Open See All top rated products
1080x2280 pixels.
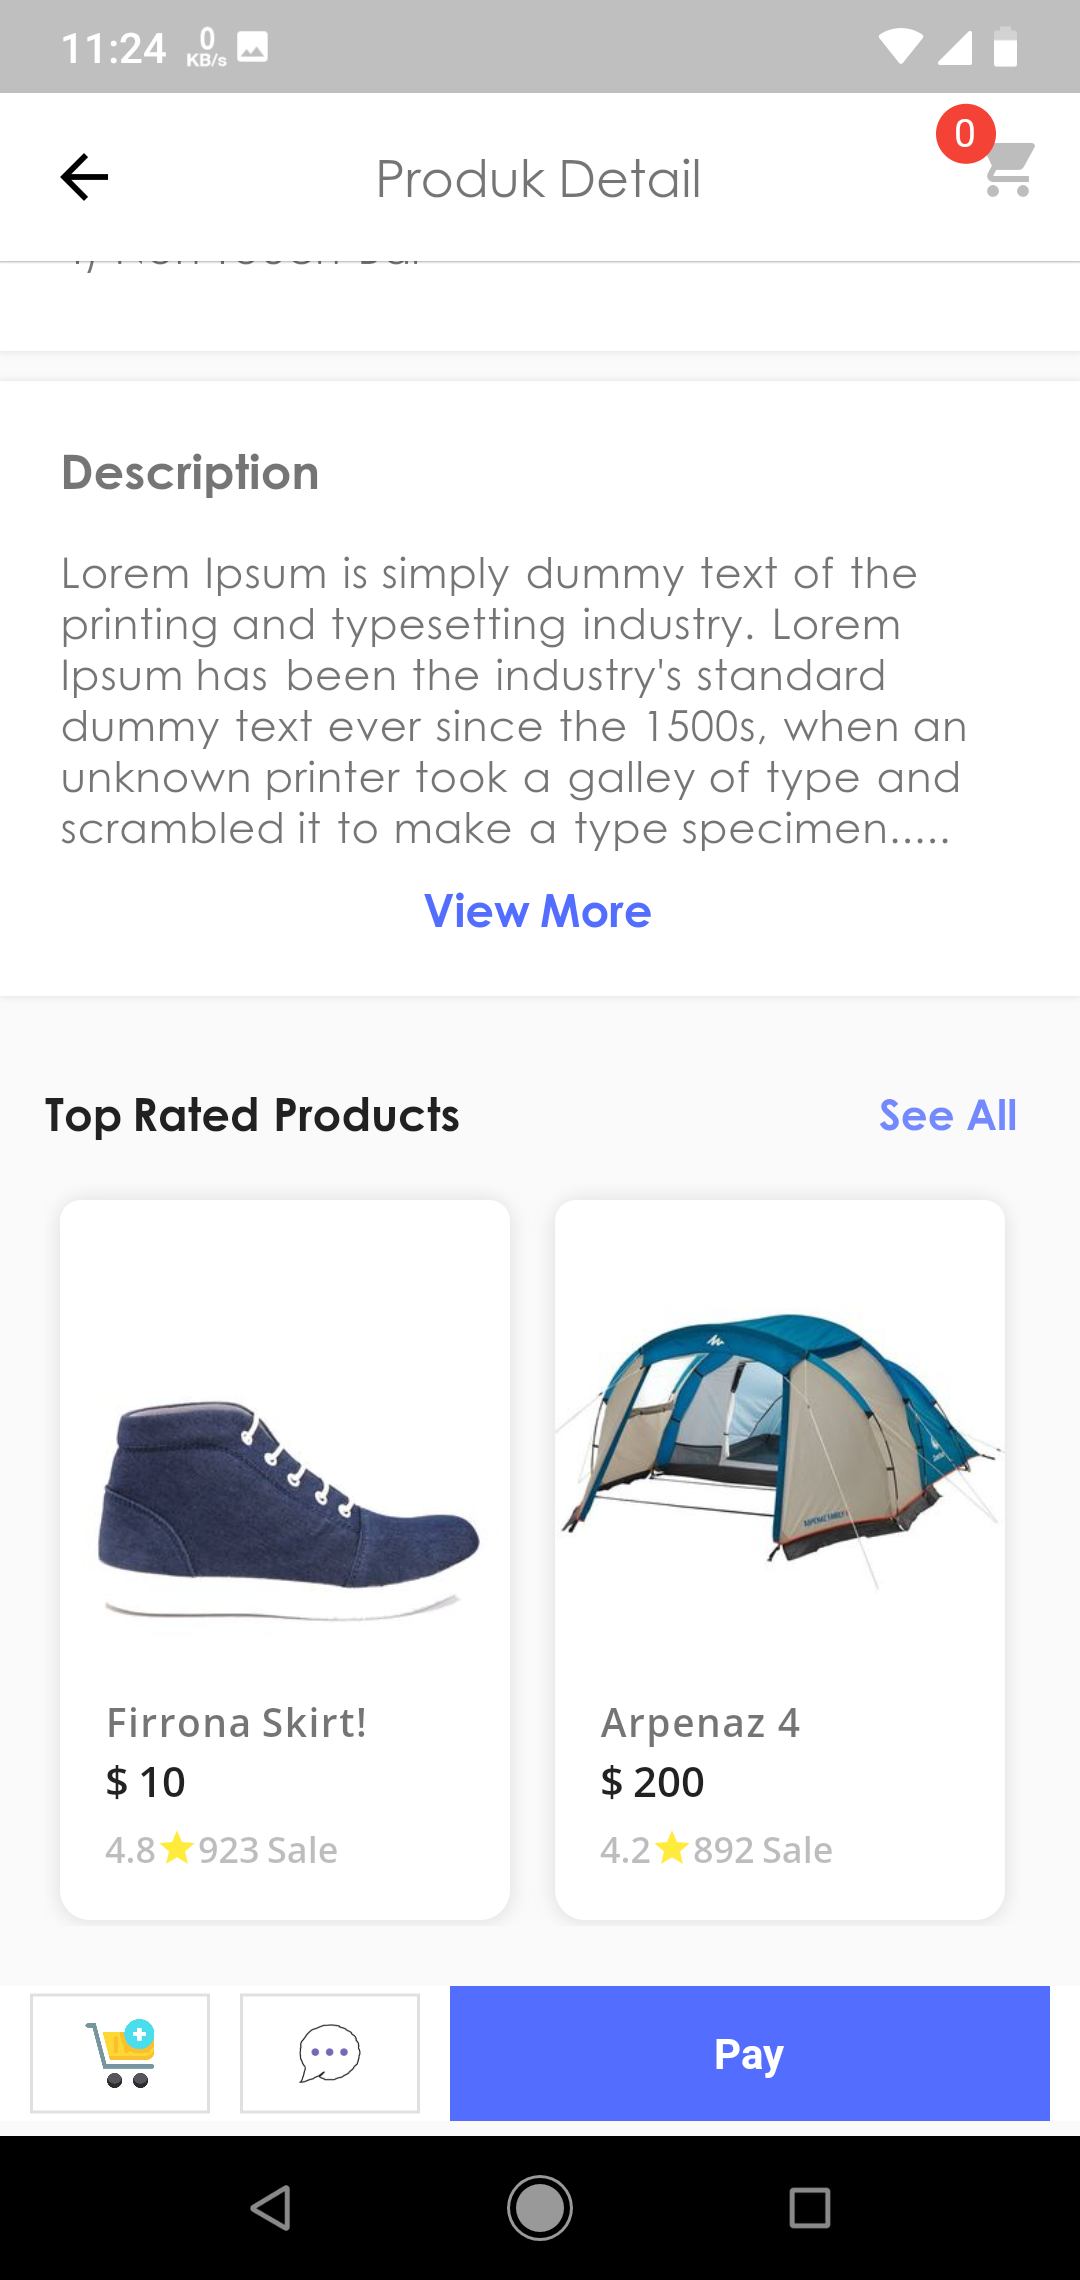[947, 1115]
